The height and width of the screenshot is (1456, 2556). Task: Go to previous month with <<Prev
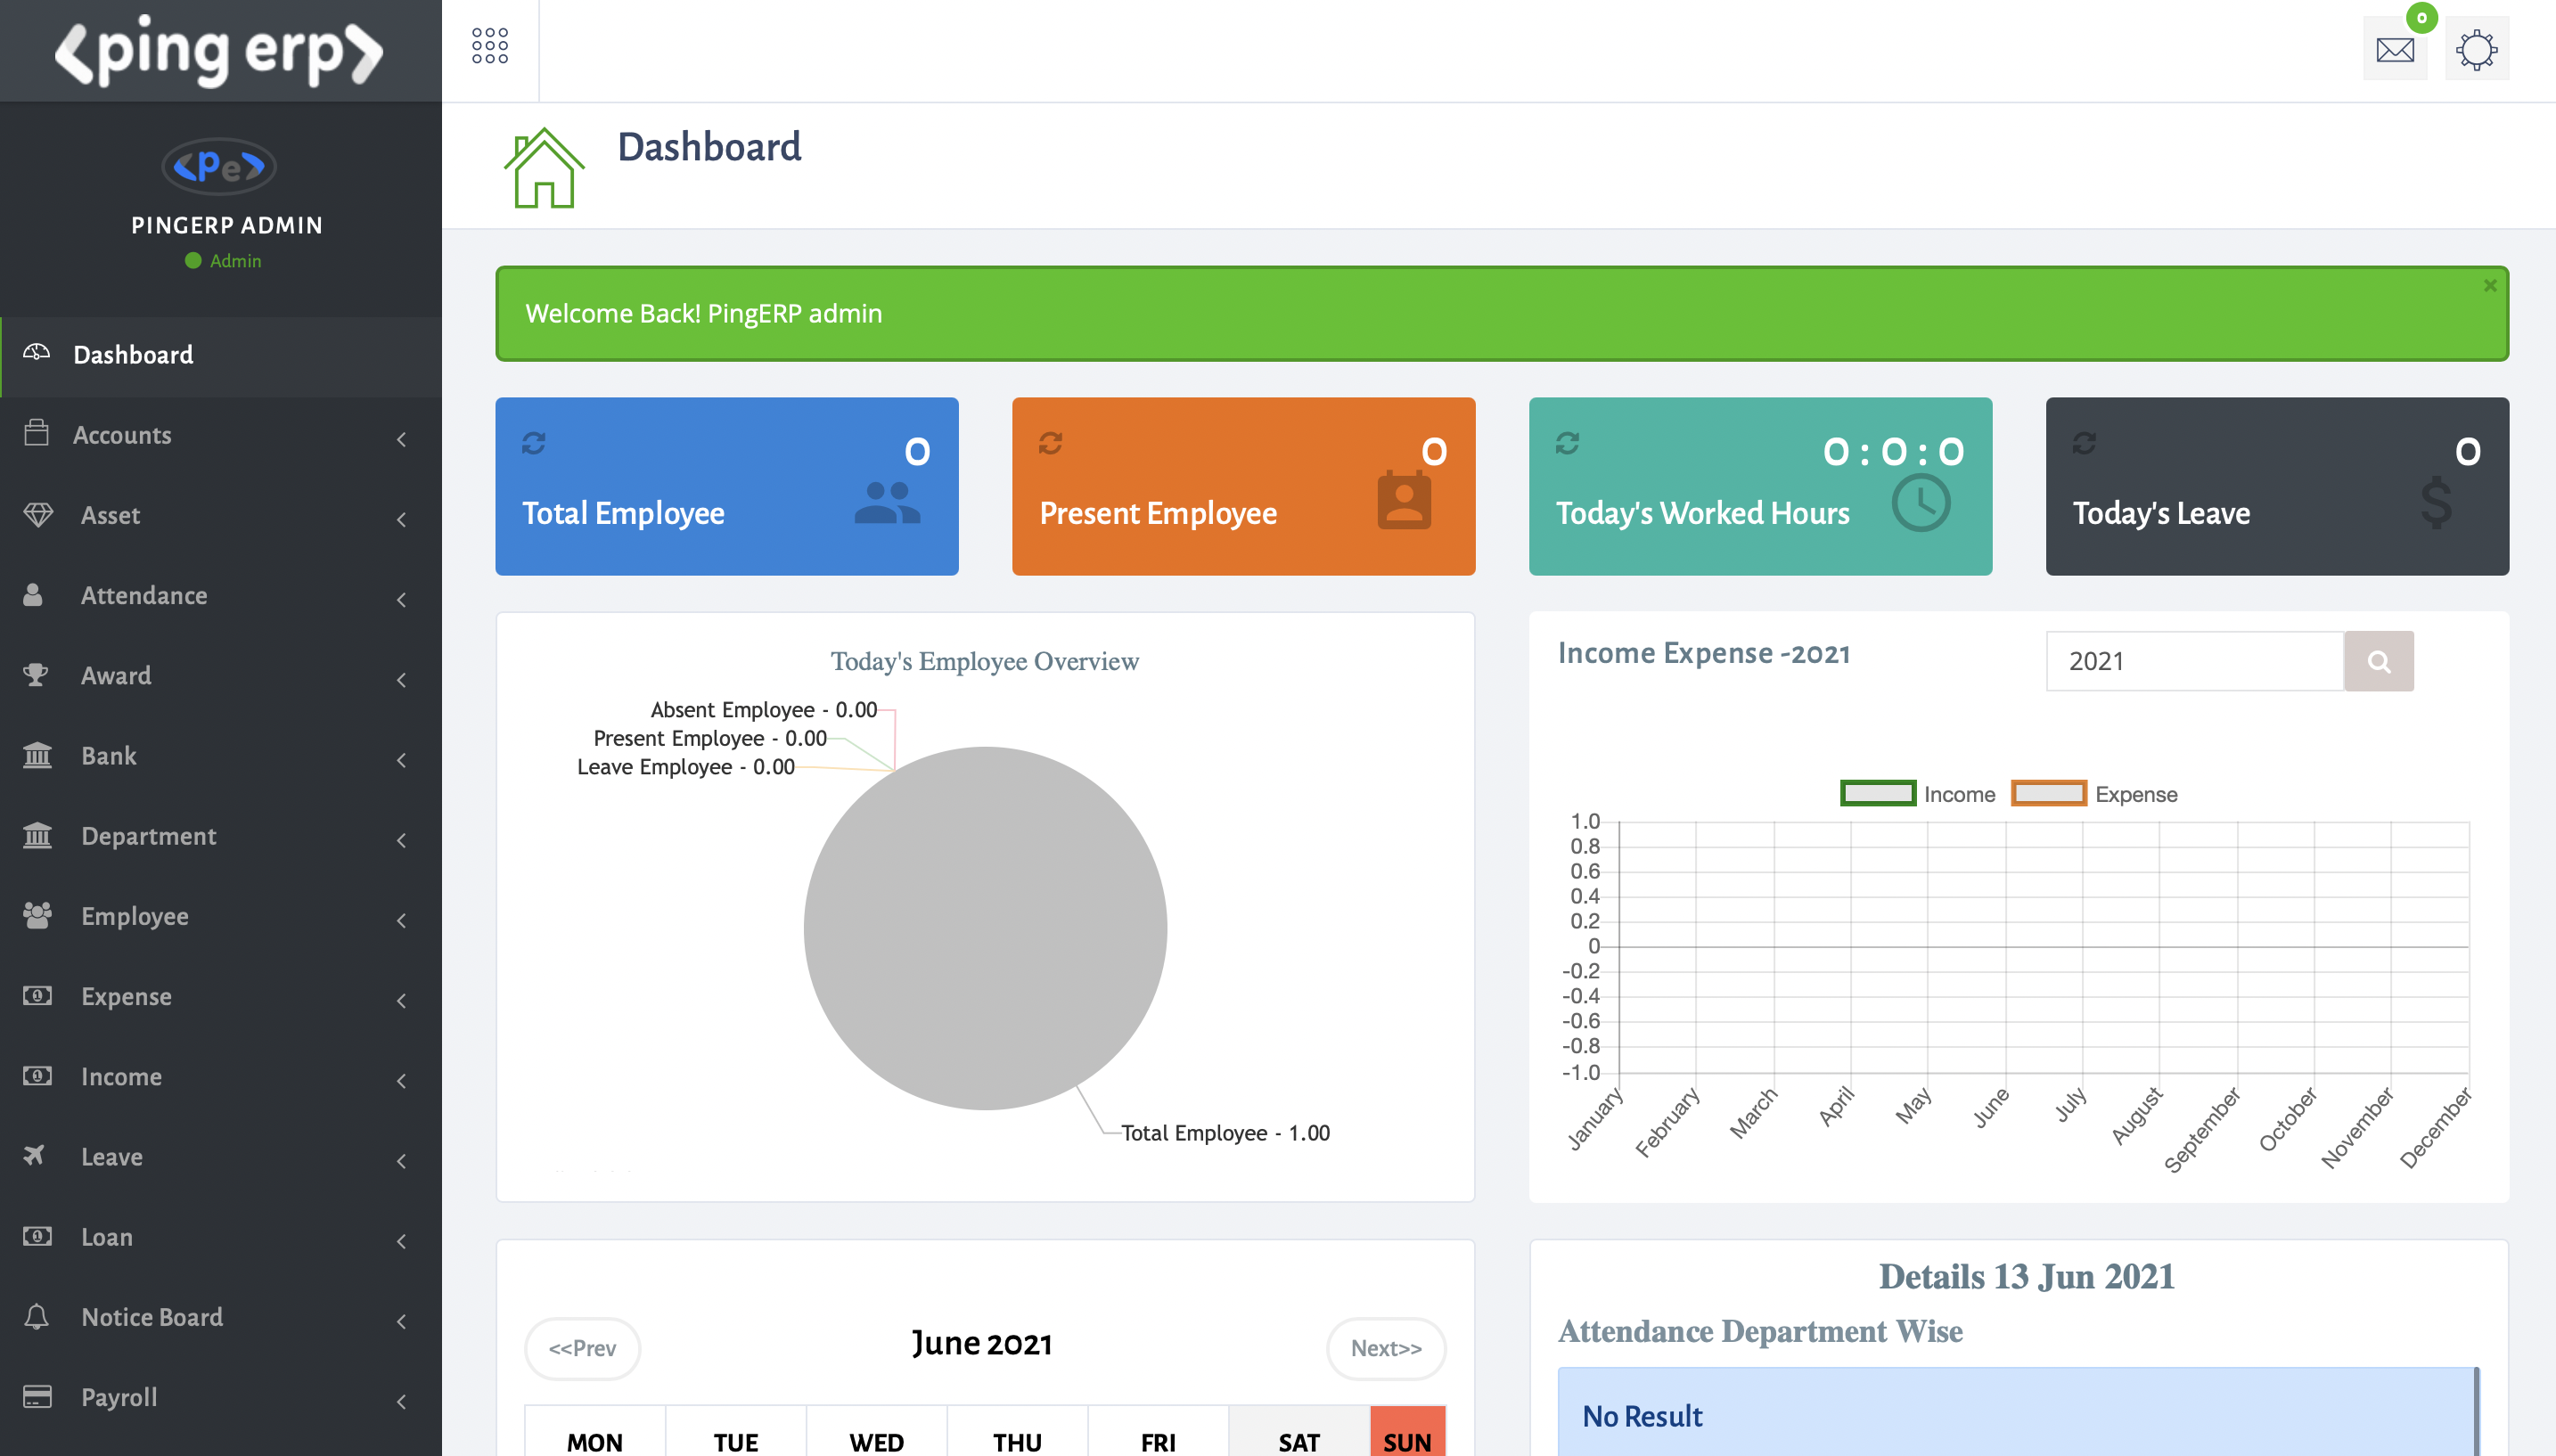click(x=582, y=1348)
